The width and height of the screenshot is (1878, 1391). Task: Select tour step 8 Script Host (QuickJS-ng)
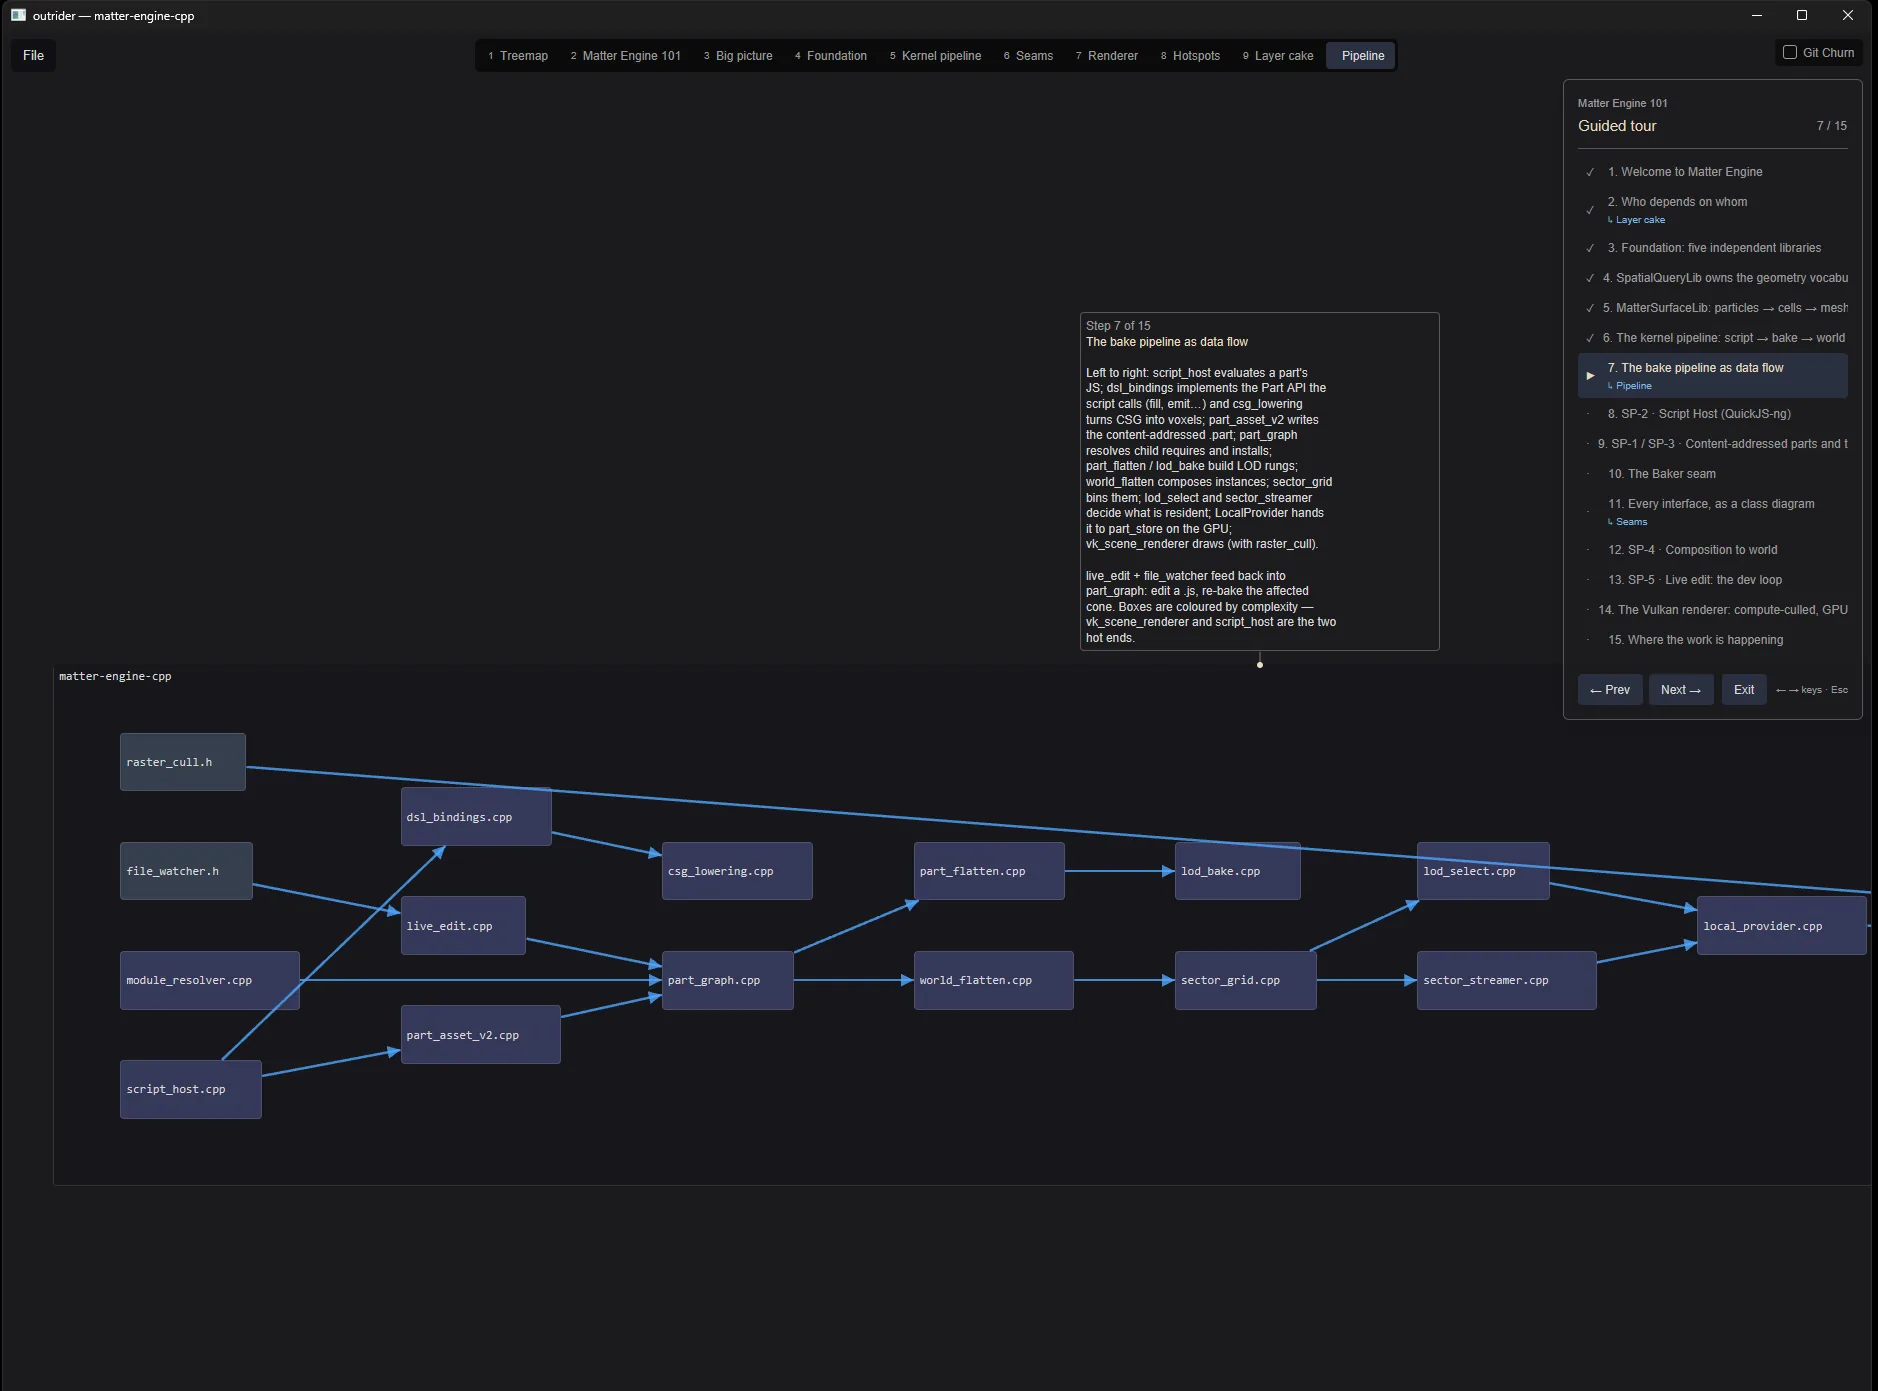point(1713,414)
